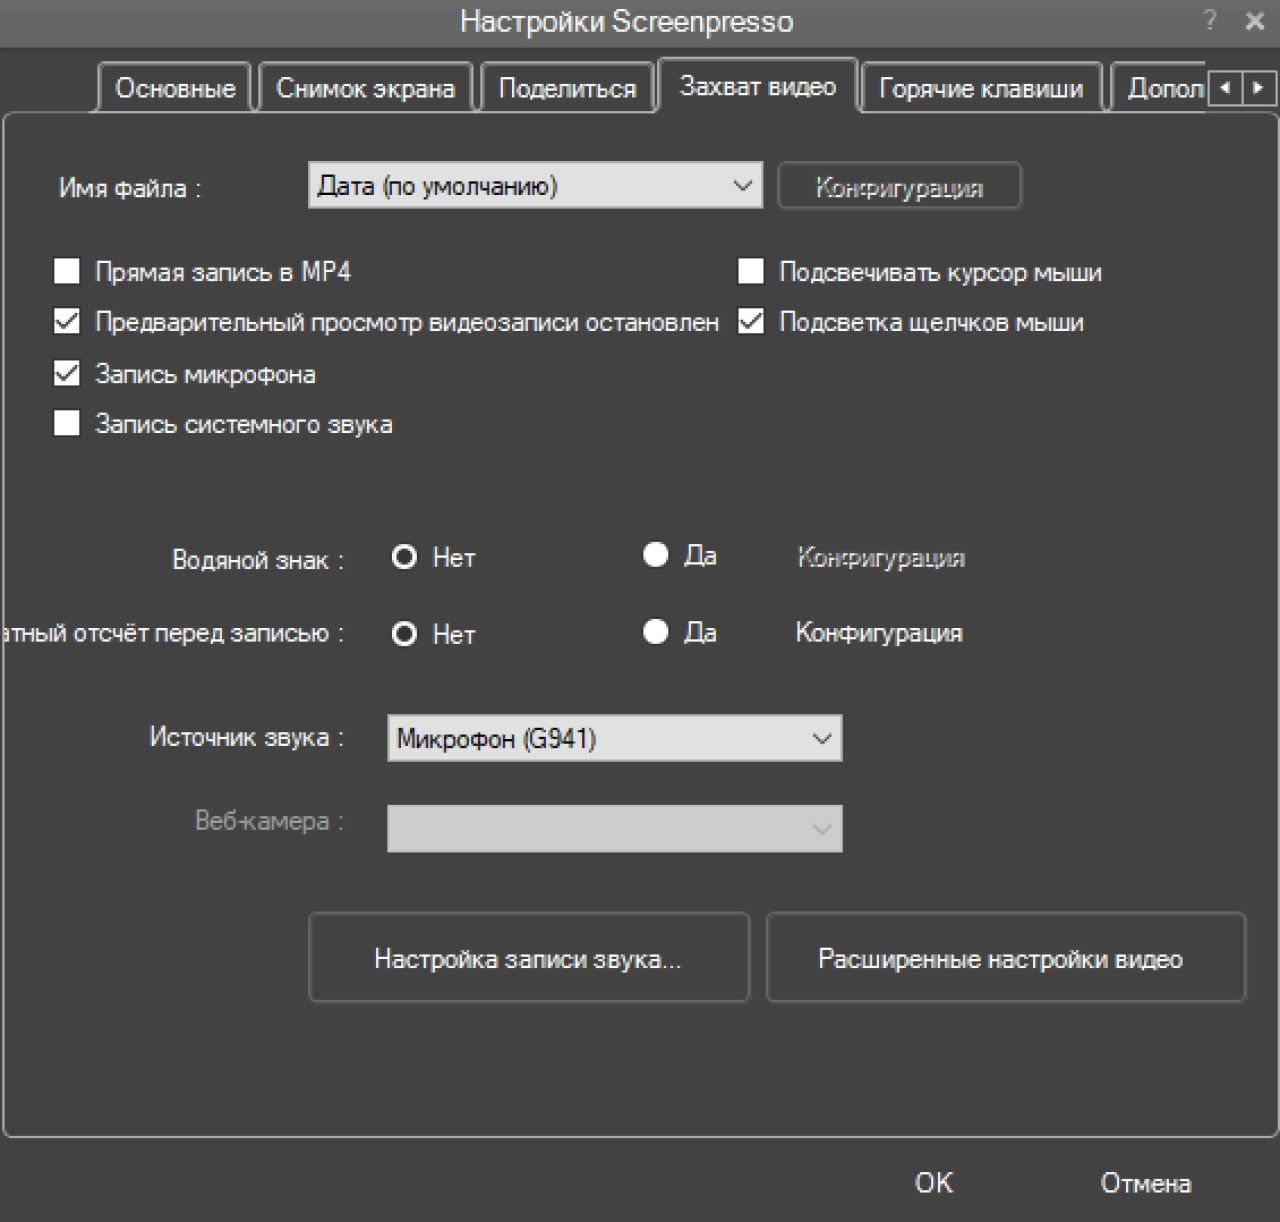Switch to the Снимок экрана tab
This screenshot has height=1222, width=1280.
365,88
